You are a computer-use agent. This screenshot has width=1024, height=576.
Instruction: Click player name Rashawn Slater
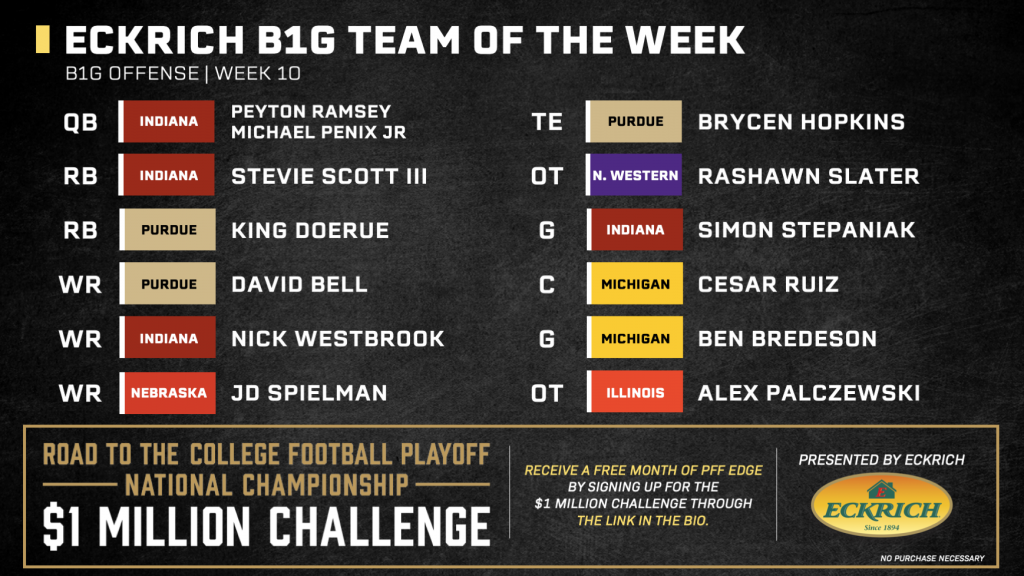pos(808,176)
